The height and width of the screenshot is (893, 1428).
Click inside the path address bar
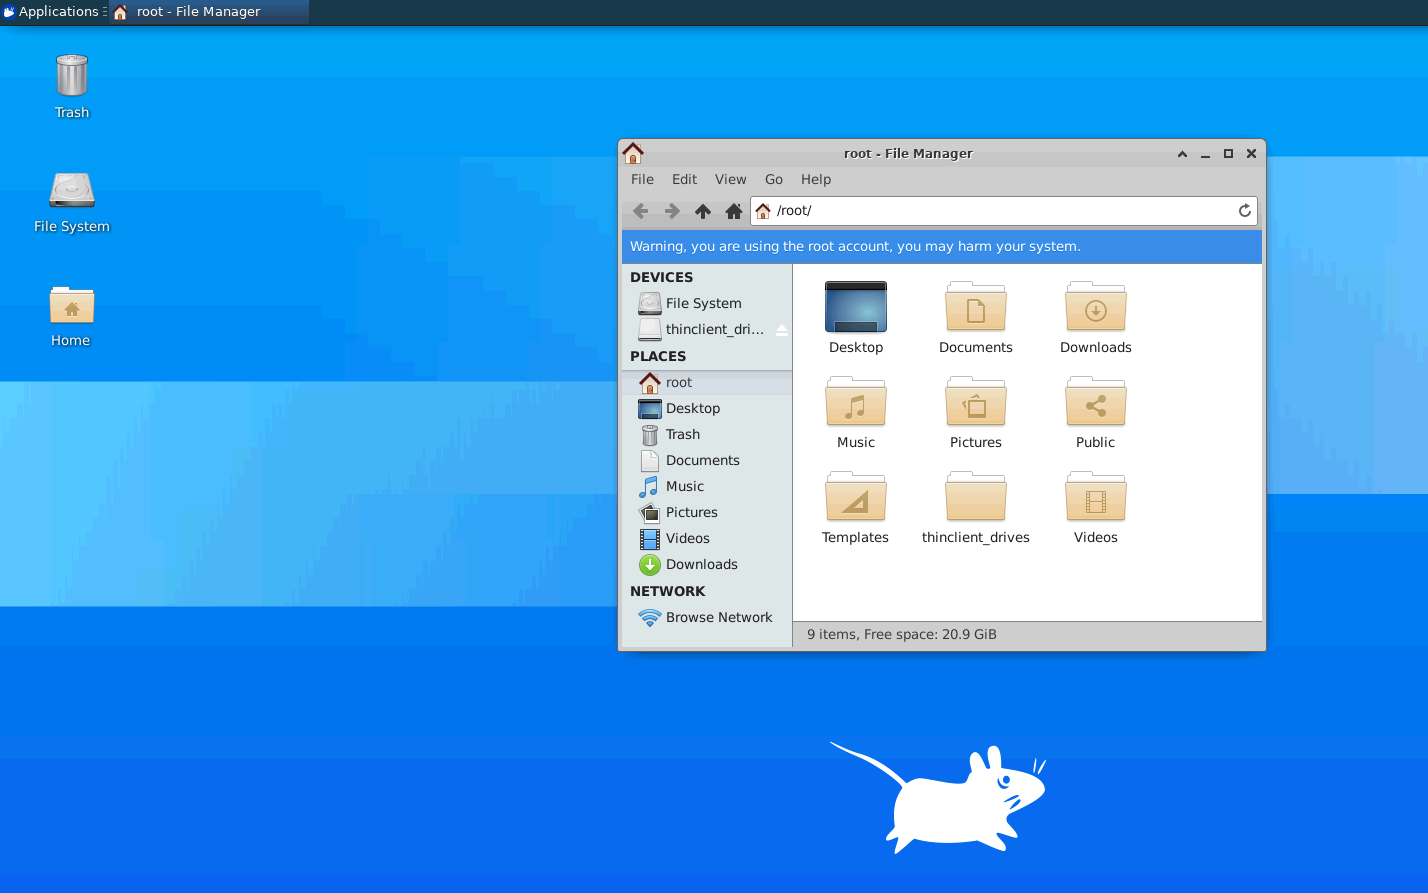click(x=950, y=211)
